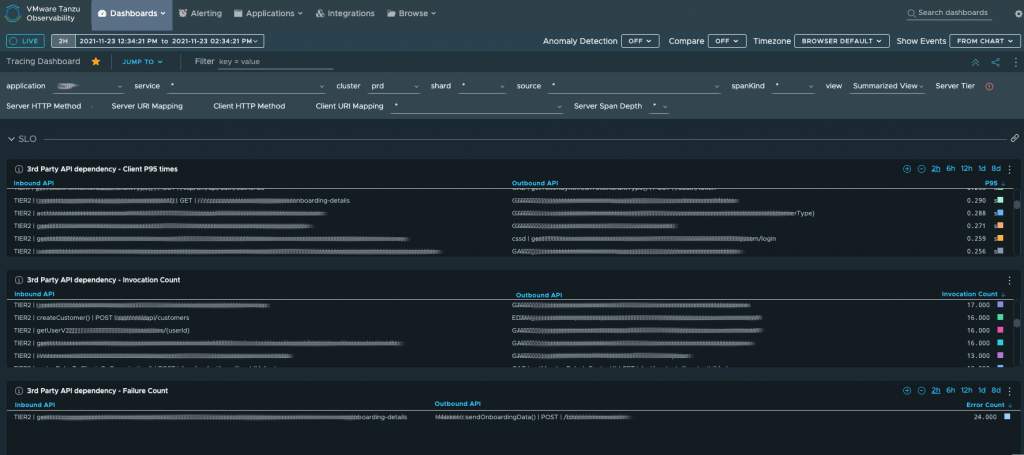Toggle the Anomaly Detection OFF dropdown

(639, 41)
